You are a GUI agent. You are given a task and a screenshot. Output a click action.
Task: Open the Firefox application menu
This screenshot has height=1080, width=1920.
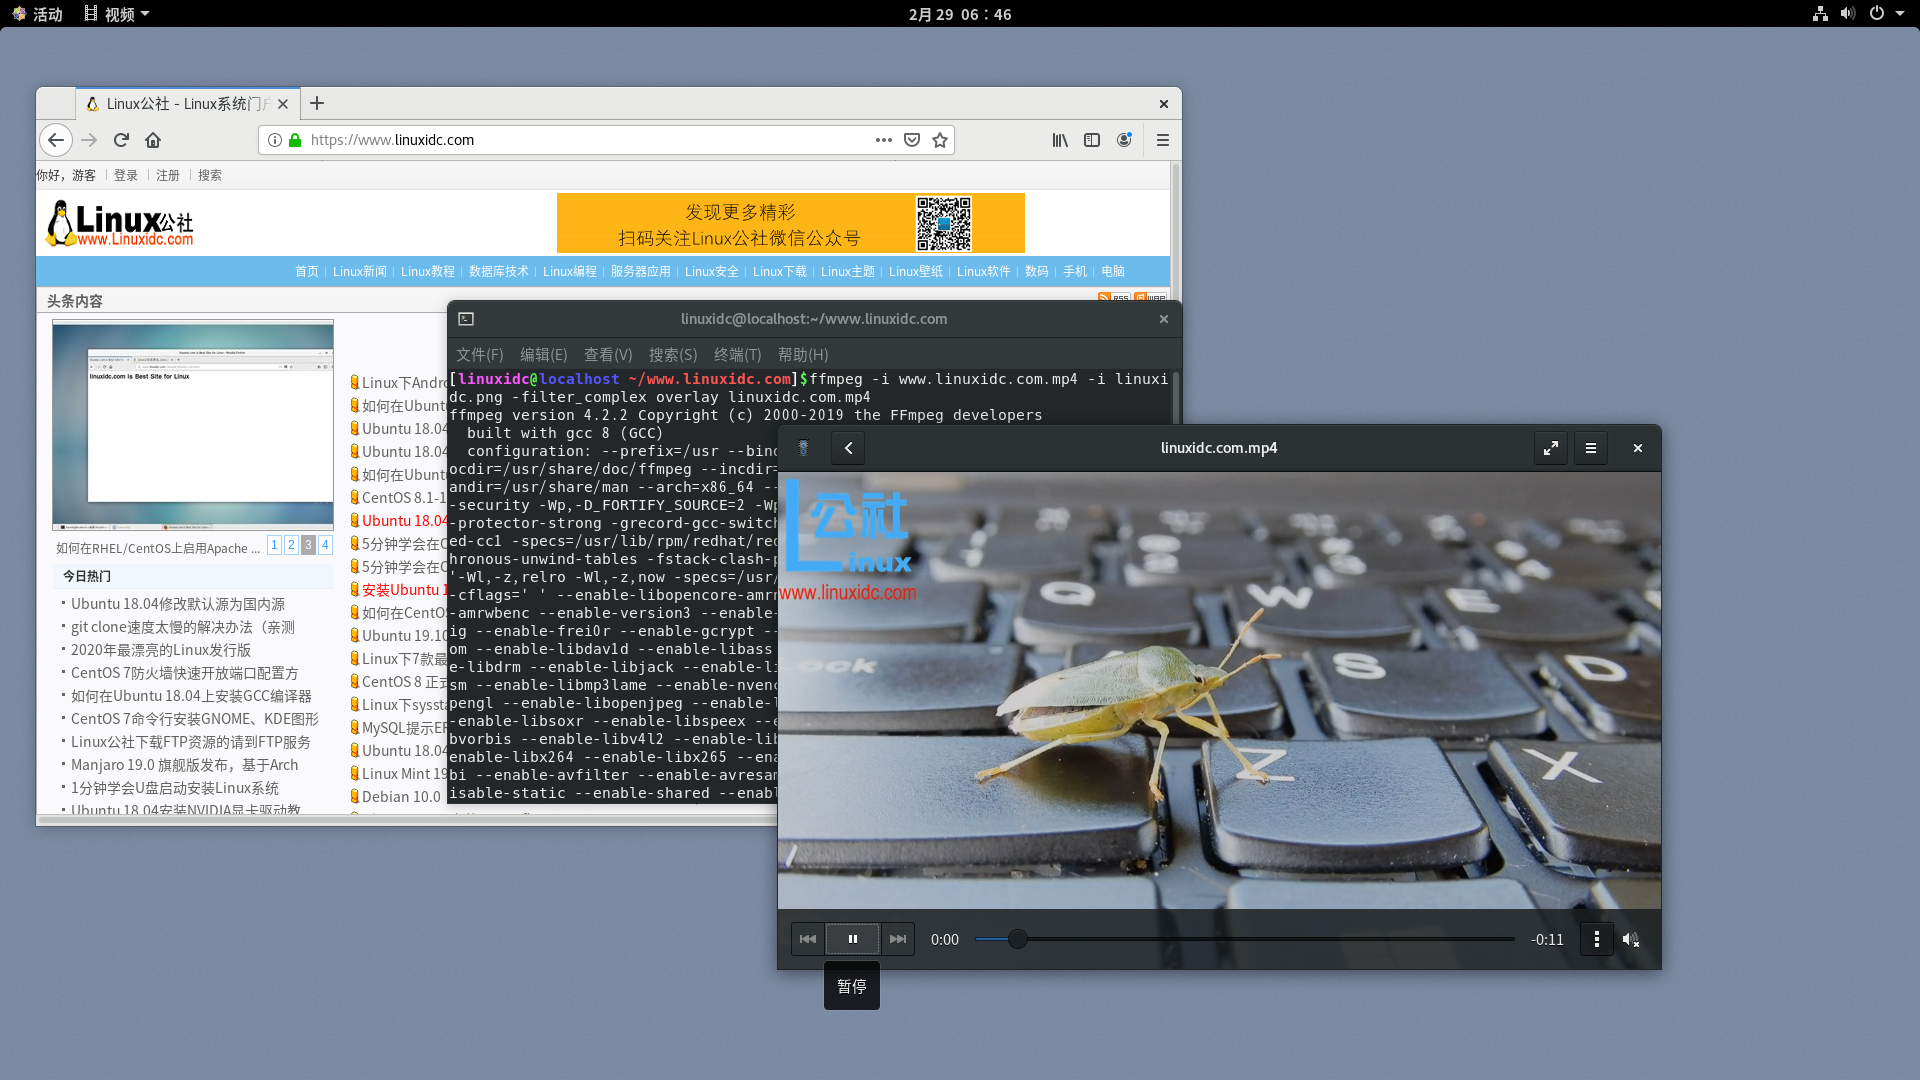tap(1162, 140)
